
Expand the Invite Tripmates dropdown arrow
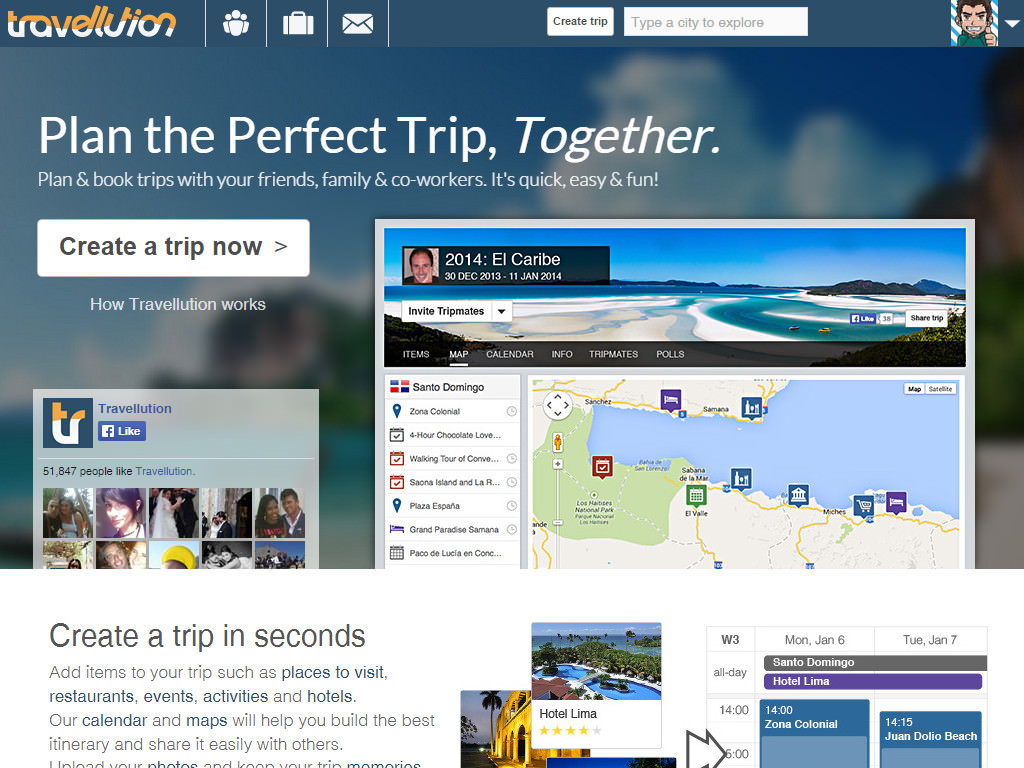pyautogui.click(x=502, y=312)
